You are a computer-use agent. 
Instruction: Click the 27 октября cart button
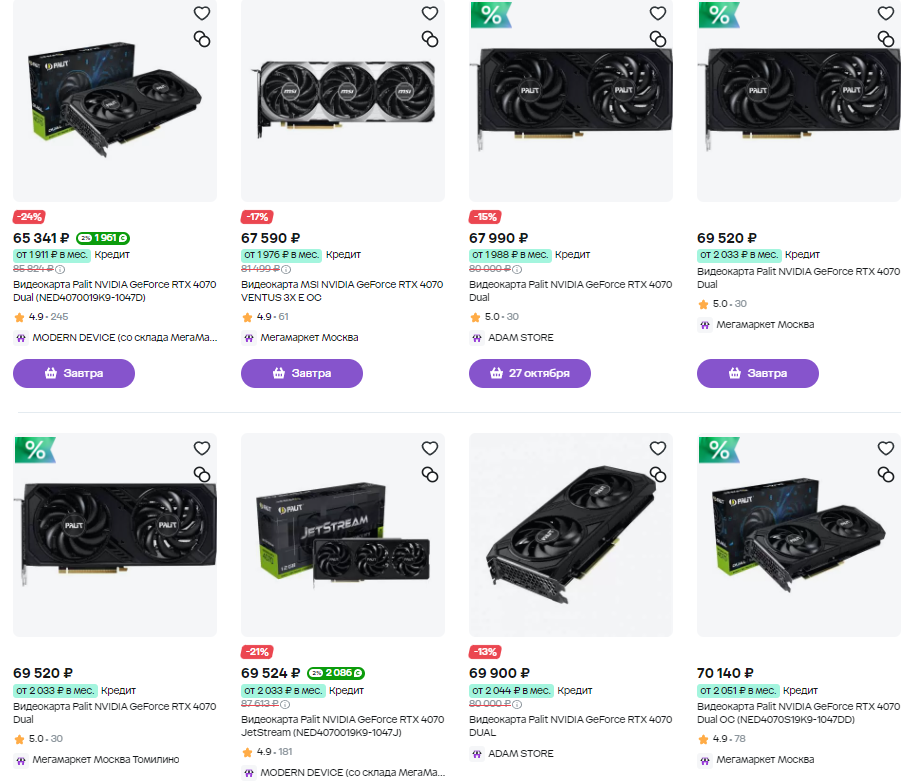tap(530, 373)
